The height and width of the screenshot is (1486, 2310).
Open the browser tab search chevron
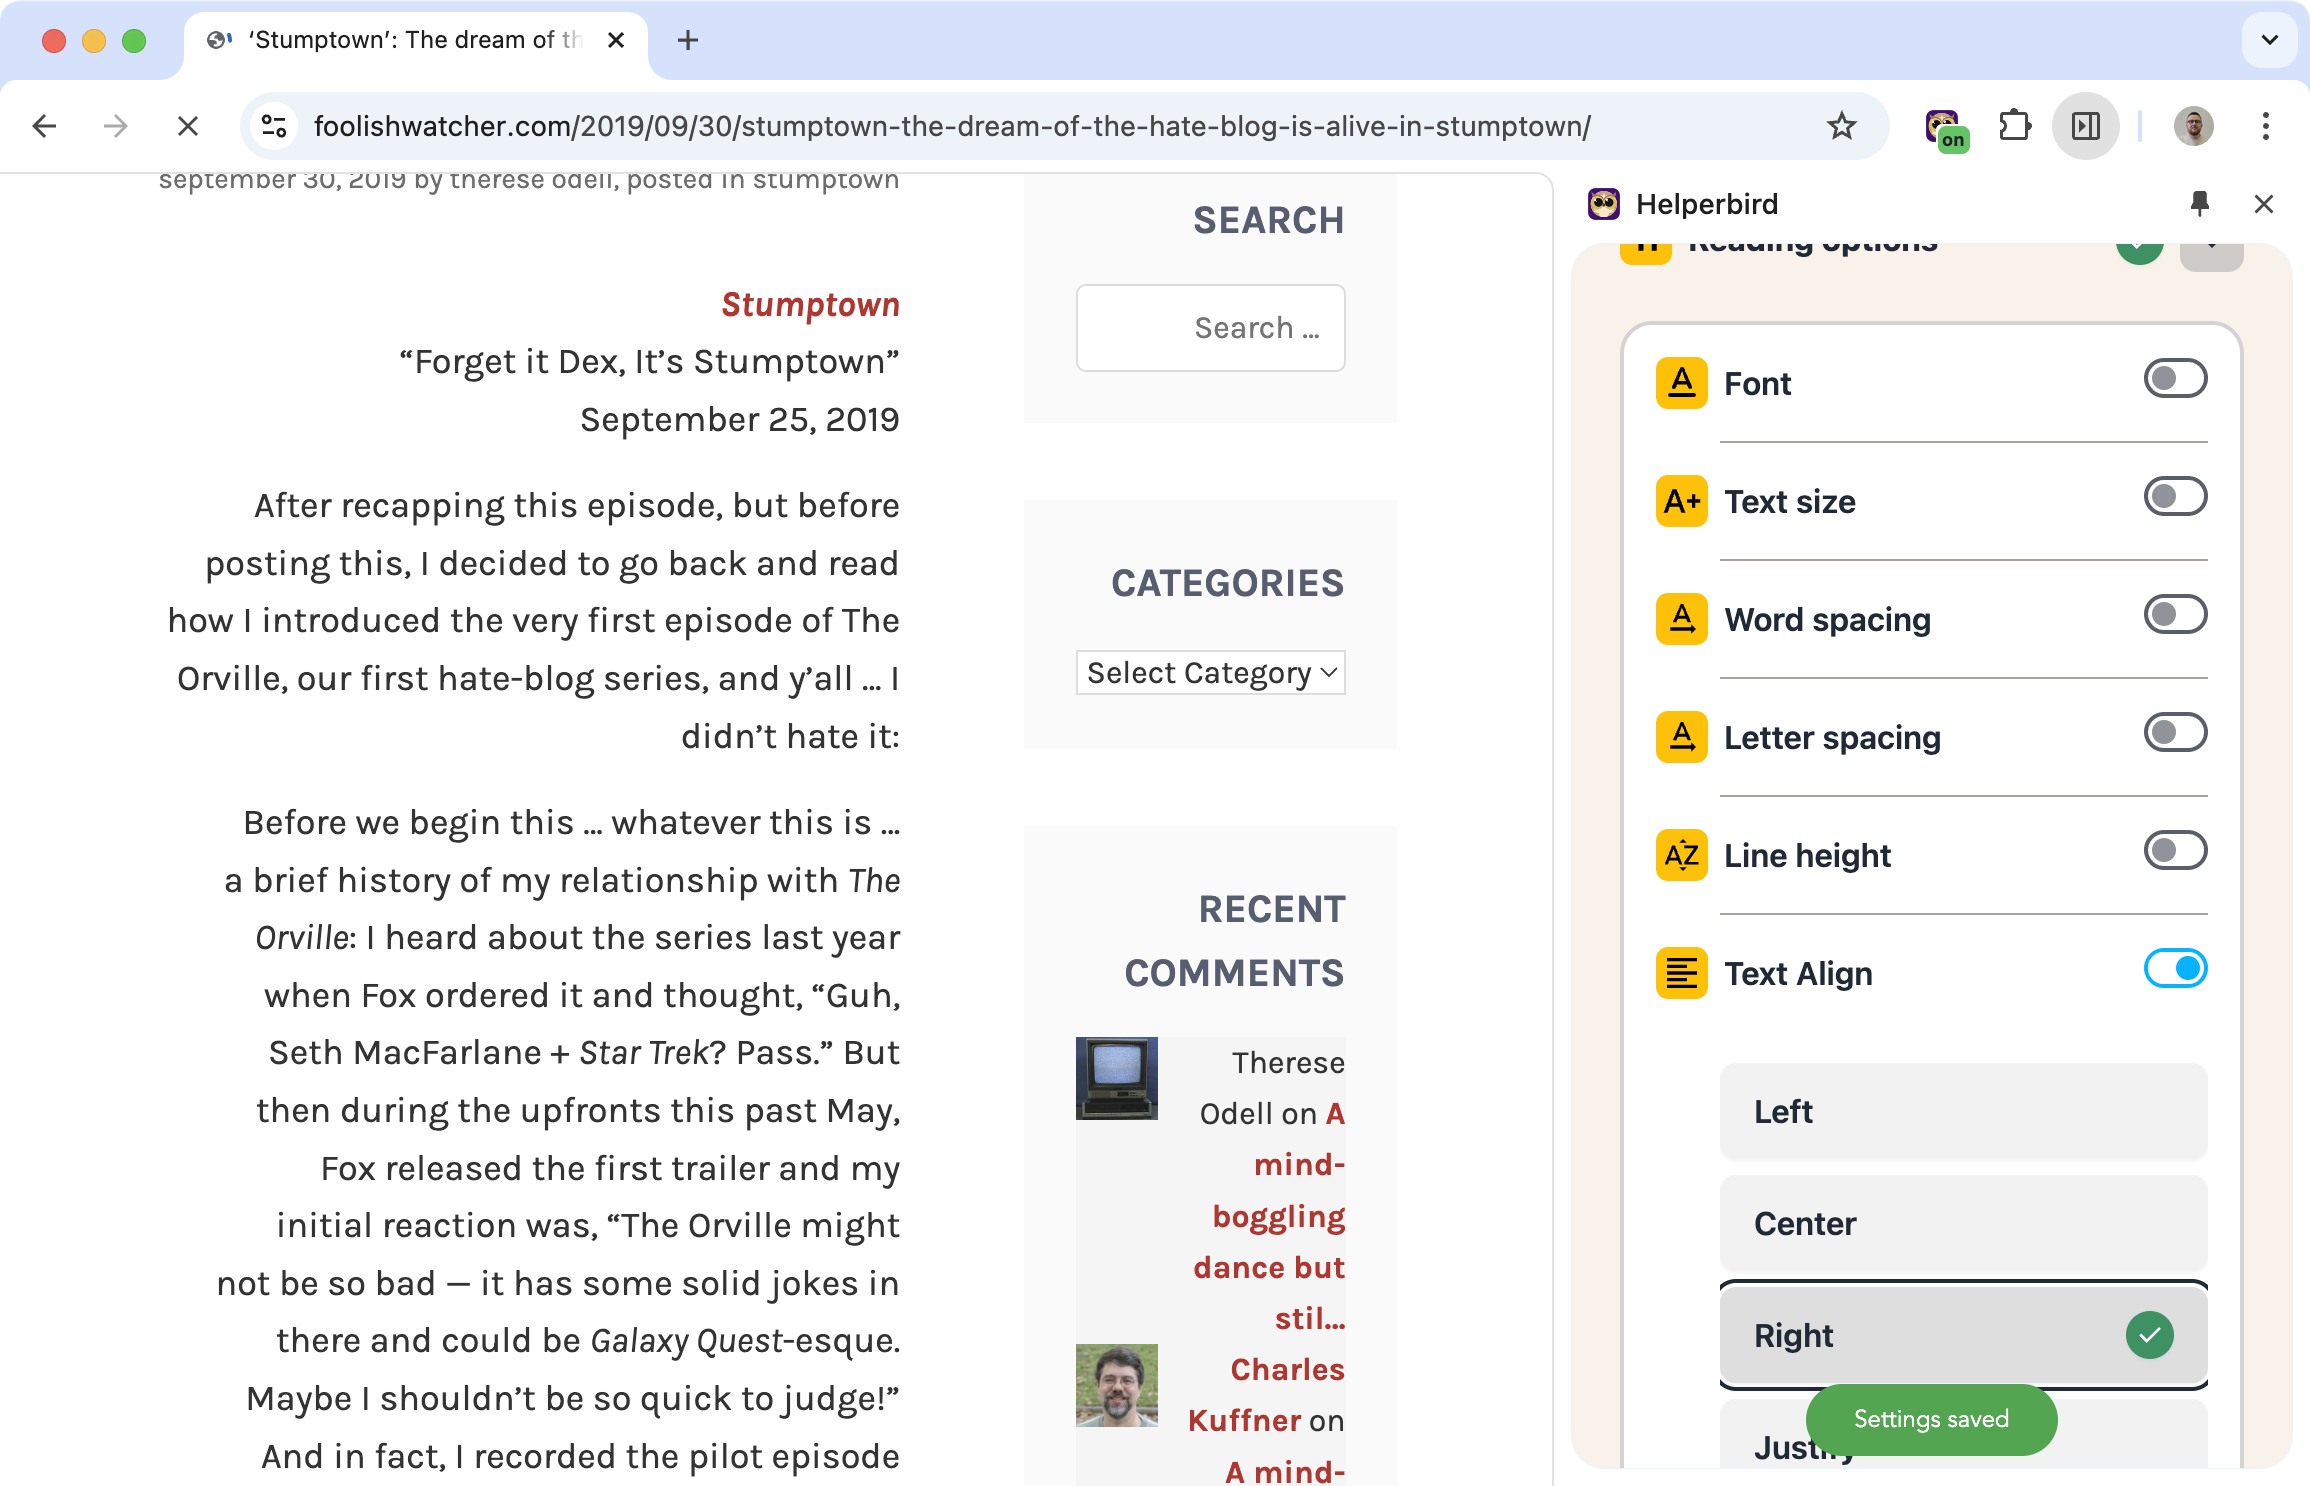(2268, 40)
